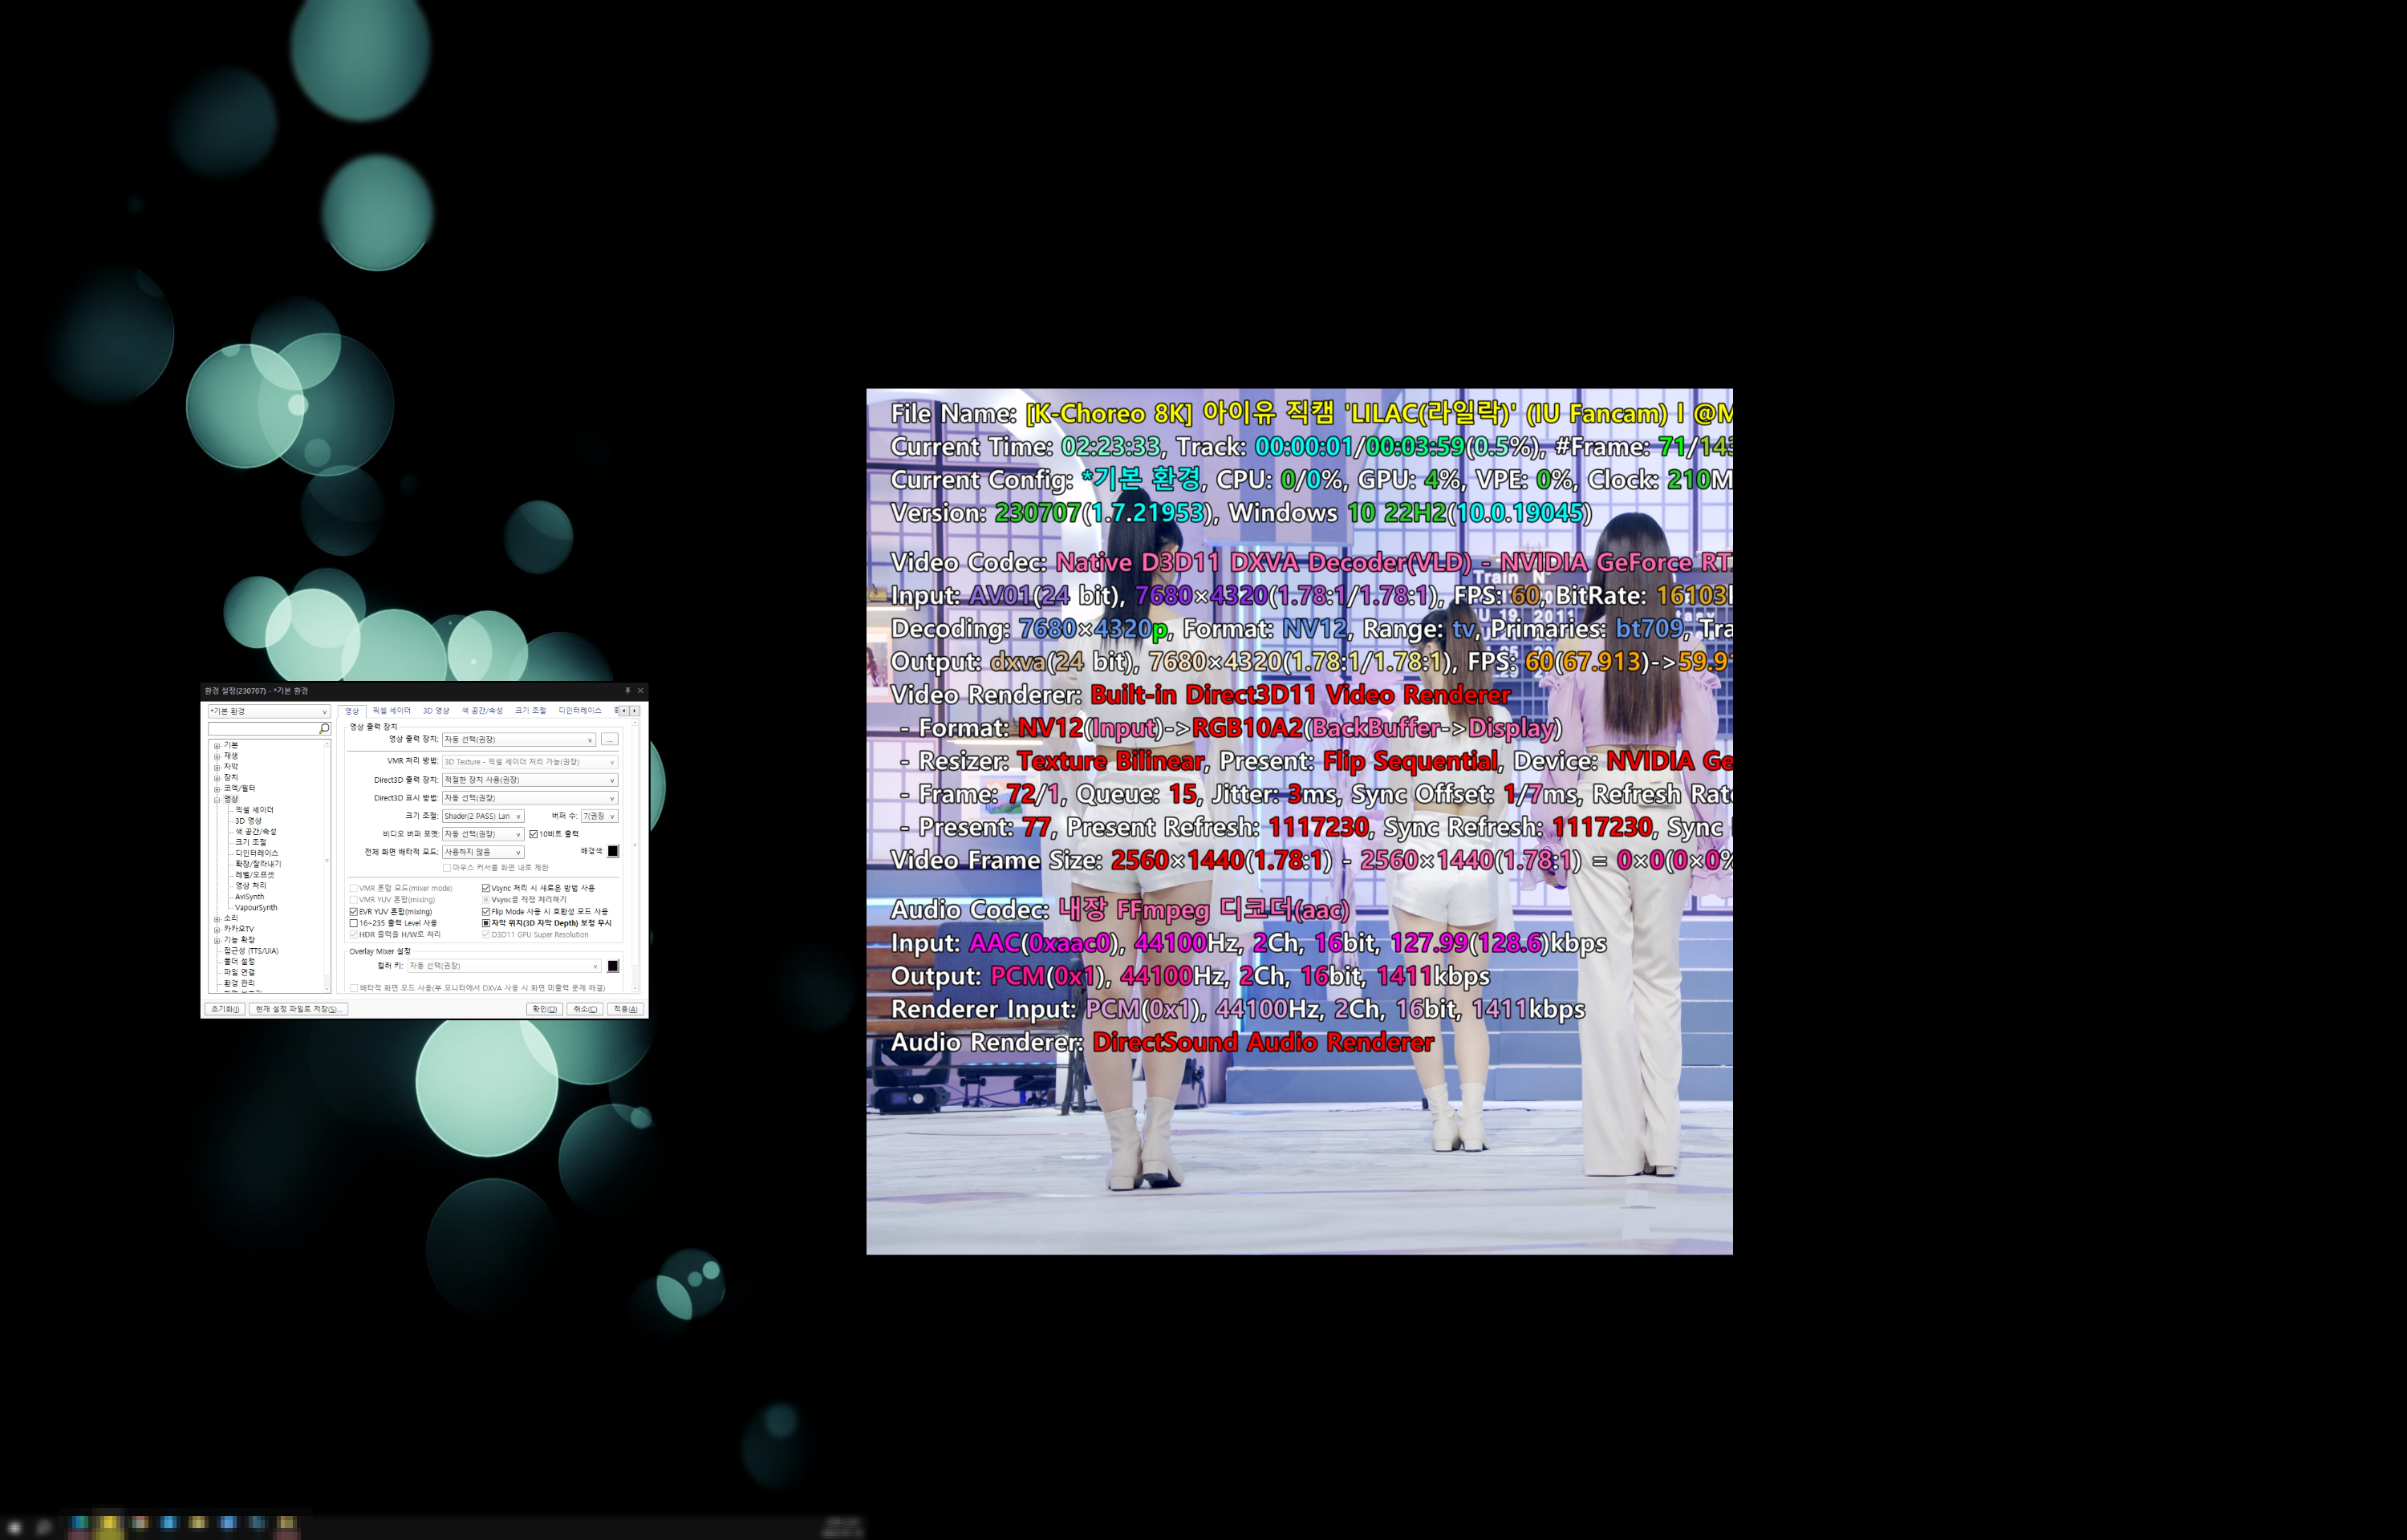
Task: Switch to the 디인터레이스 tab
Action: pos(579,711)
